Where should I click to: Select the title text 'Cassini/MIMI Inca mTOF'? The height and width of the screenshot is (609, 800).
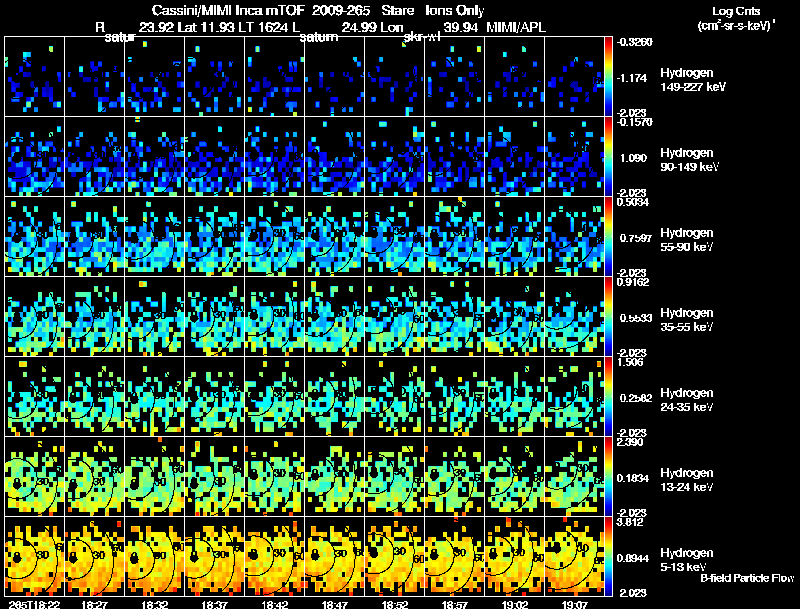point(228,10)
